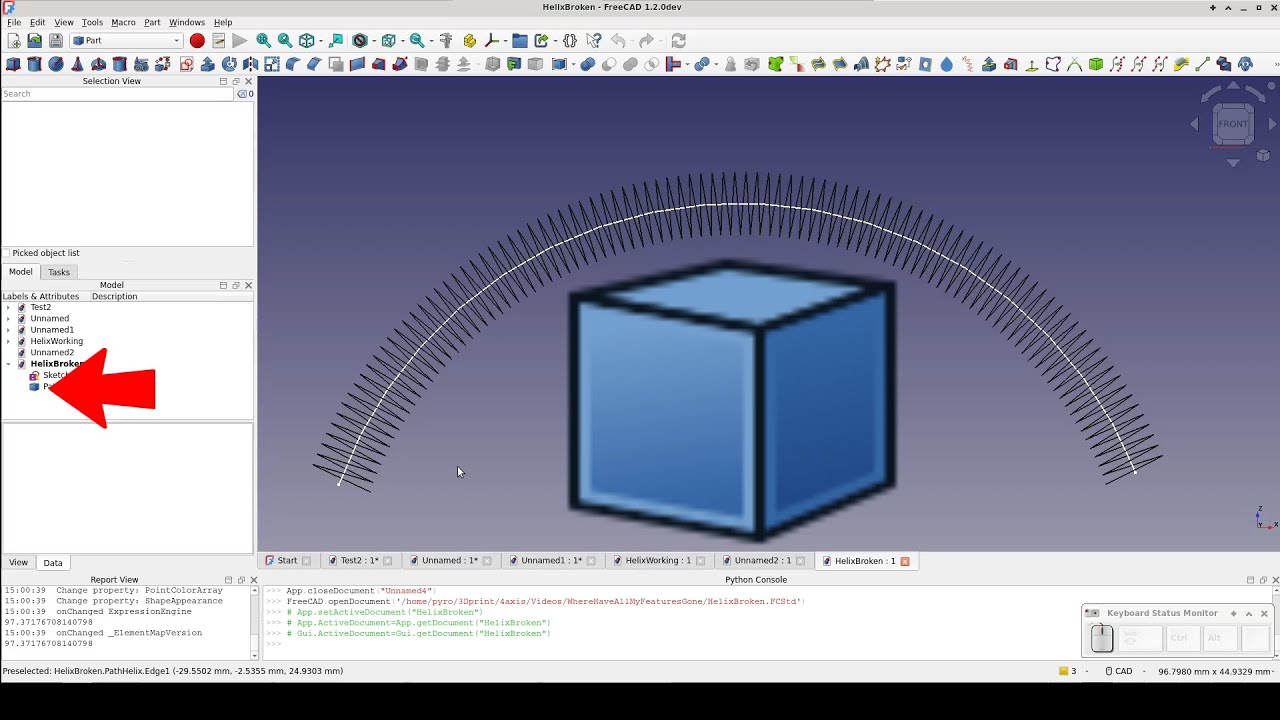Fit selection in the view
Image resolution: width=1280 pixels, height=720 pixels.
(285, 41)
